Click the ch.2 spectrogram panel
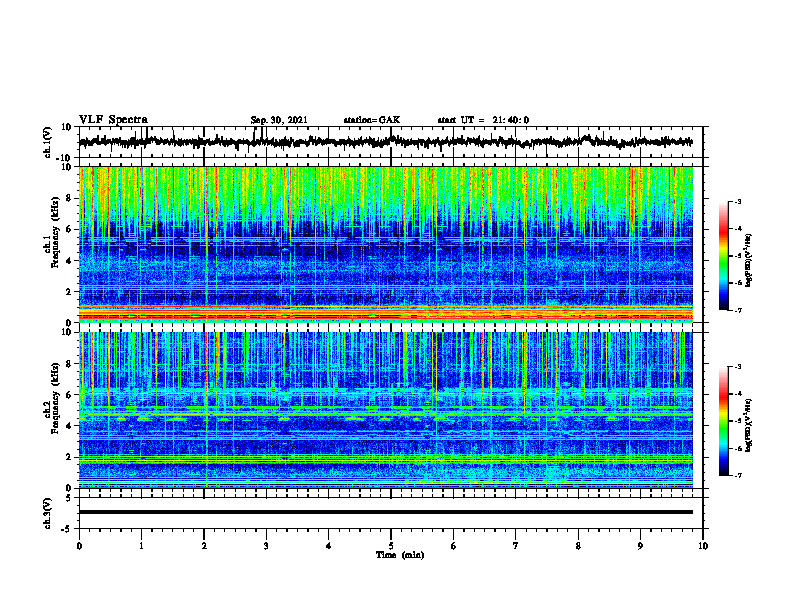 pos(385,410)
